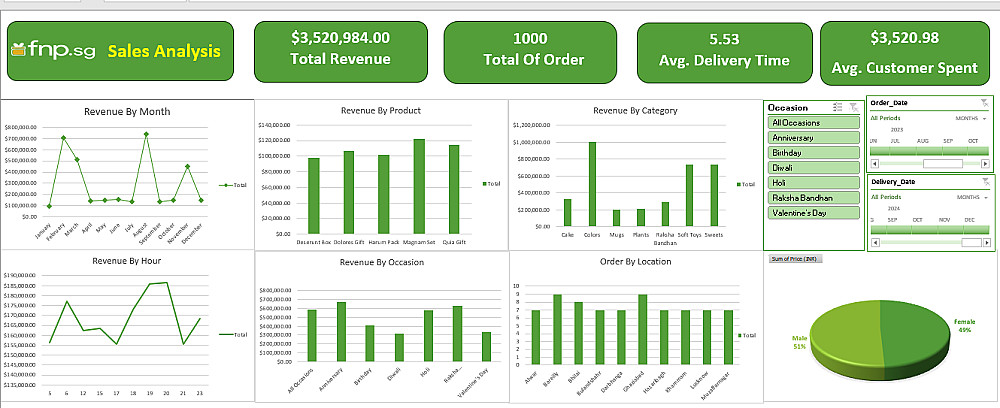This screenshot has width=1000, height=408.
Task: Clear the Delivery_Date timeline filter
Action: (985, 182)
